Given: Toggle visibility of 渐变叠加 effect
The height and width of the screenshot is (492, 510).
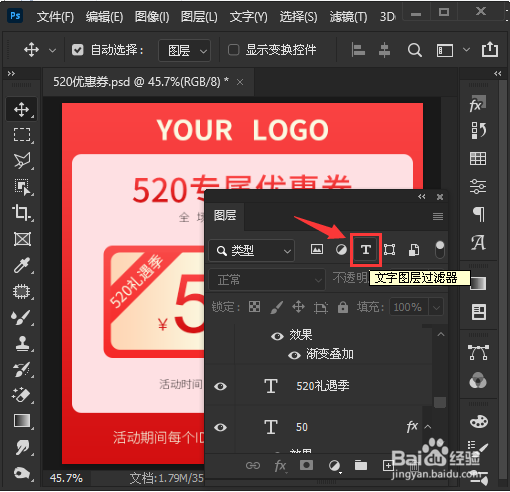Looking at the screenshot, I should 294,355.
